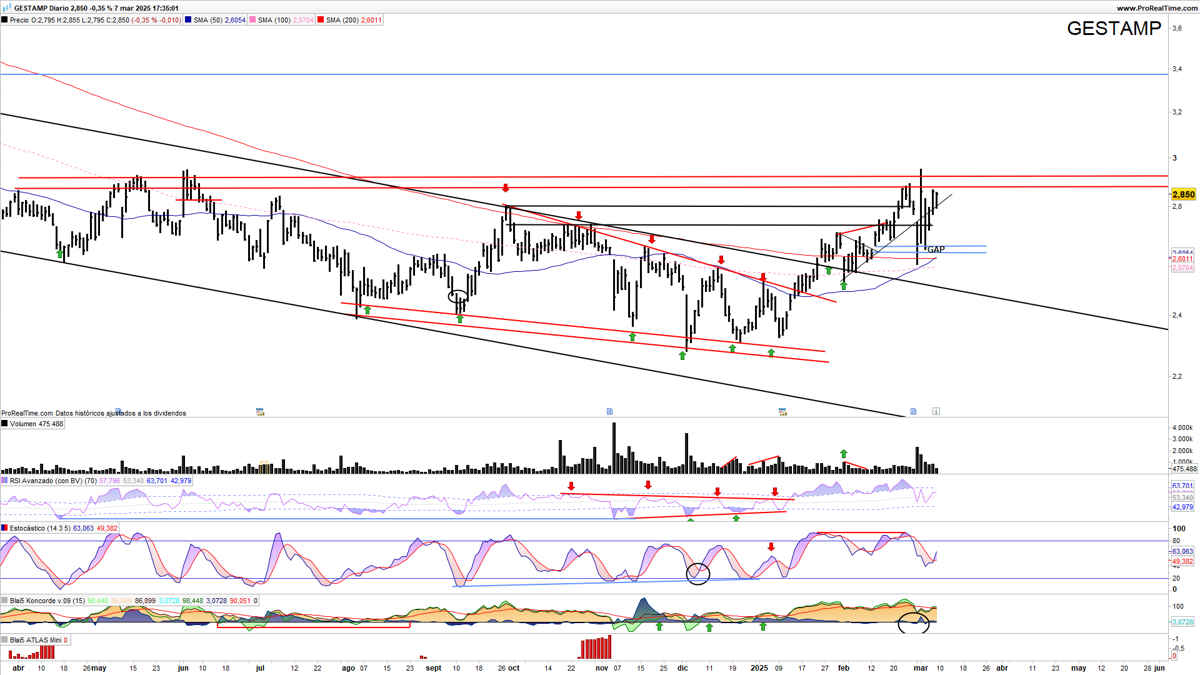Image resolution: width=1200 pixels, height=675 pixels.
Task: Click the event marker icon below early January 2025
Action: 783,410
